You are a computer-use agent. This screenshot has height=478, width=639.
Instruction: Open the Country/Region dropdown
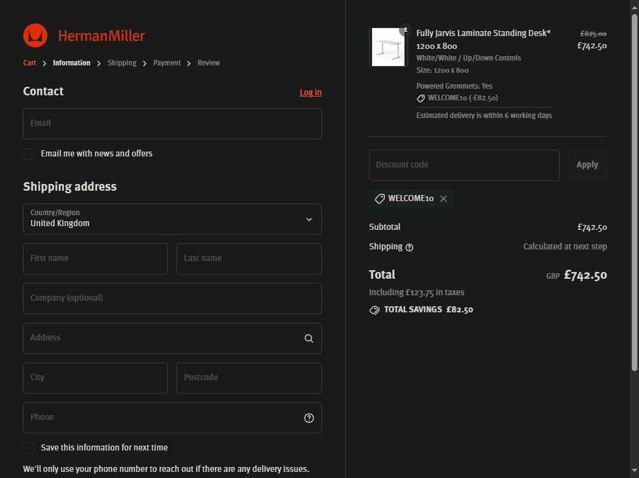click(172, 219)
